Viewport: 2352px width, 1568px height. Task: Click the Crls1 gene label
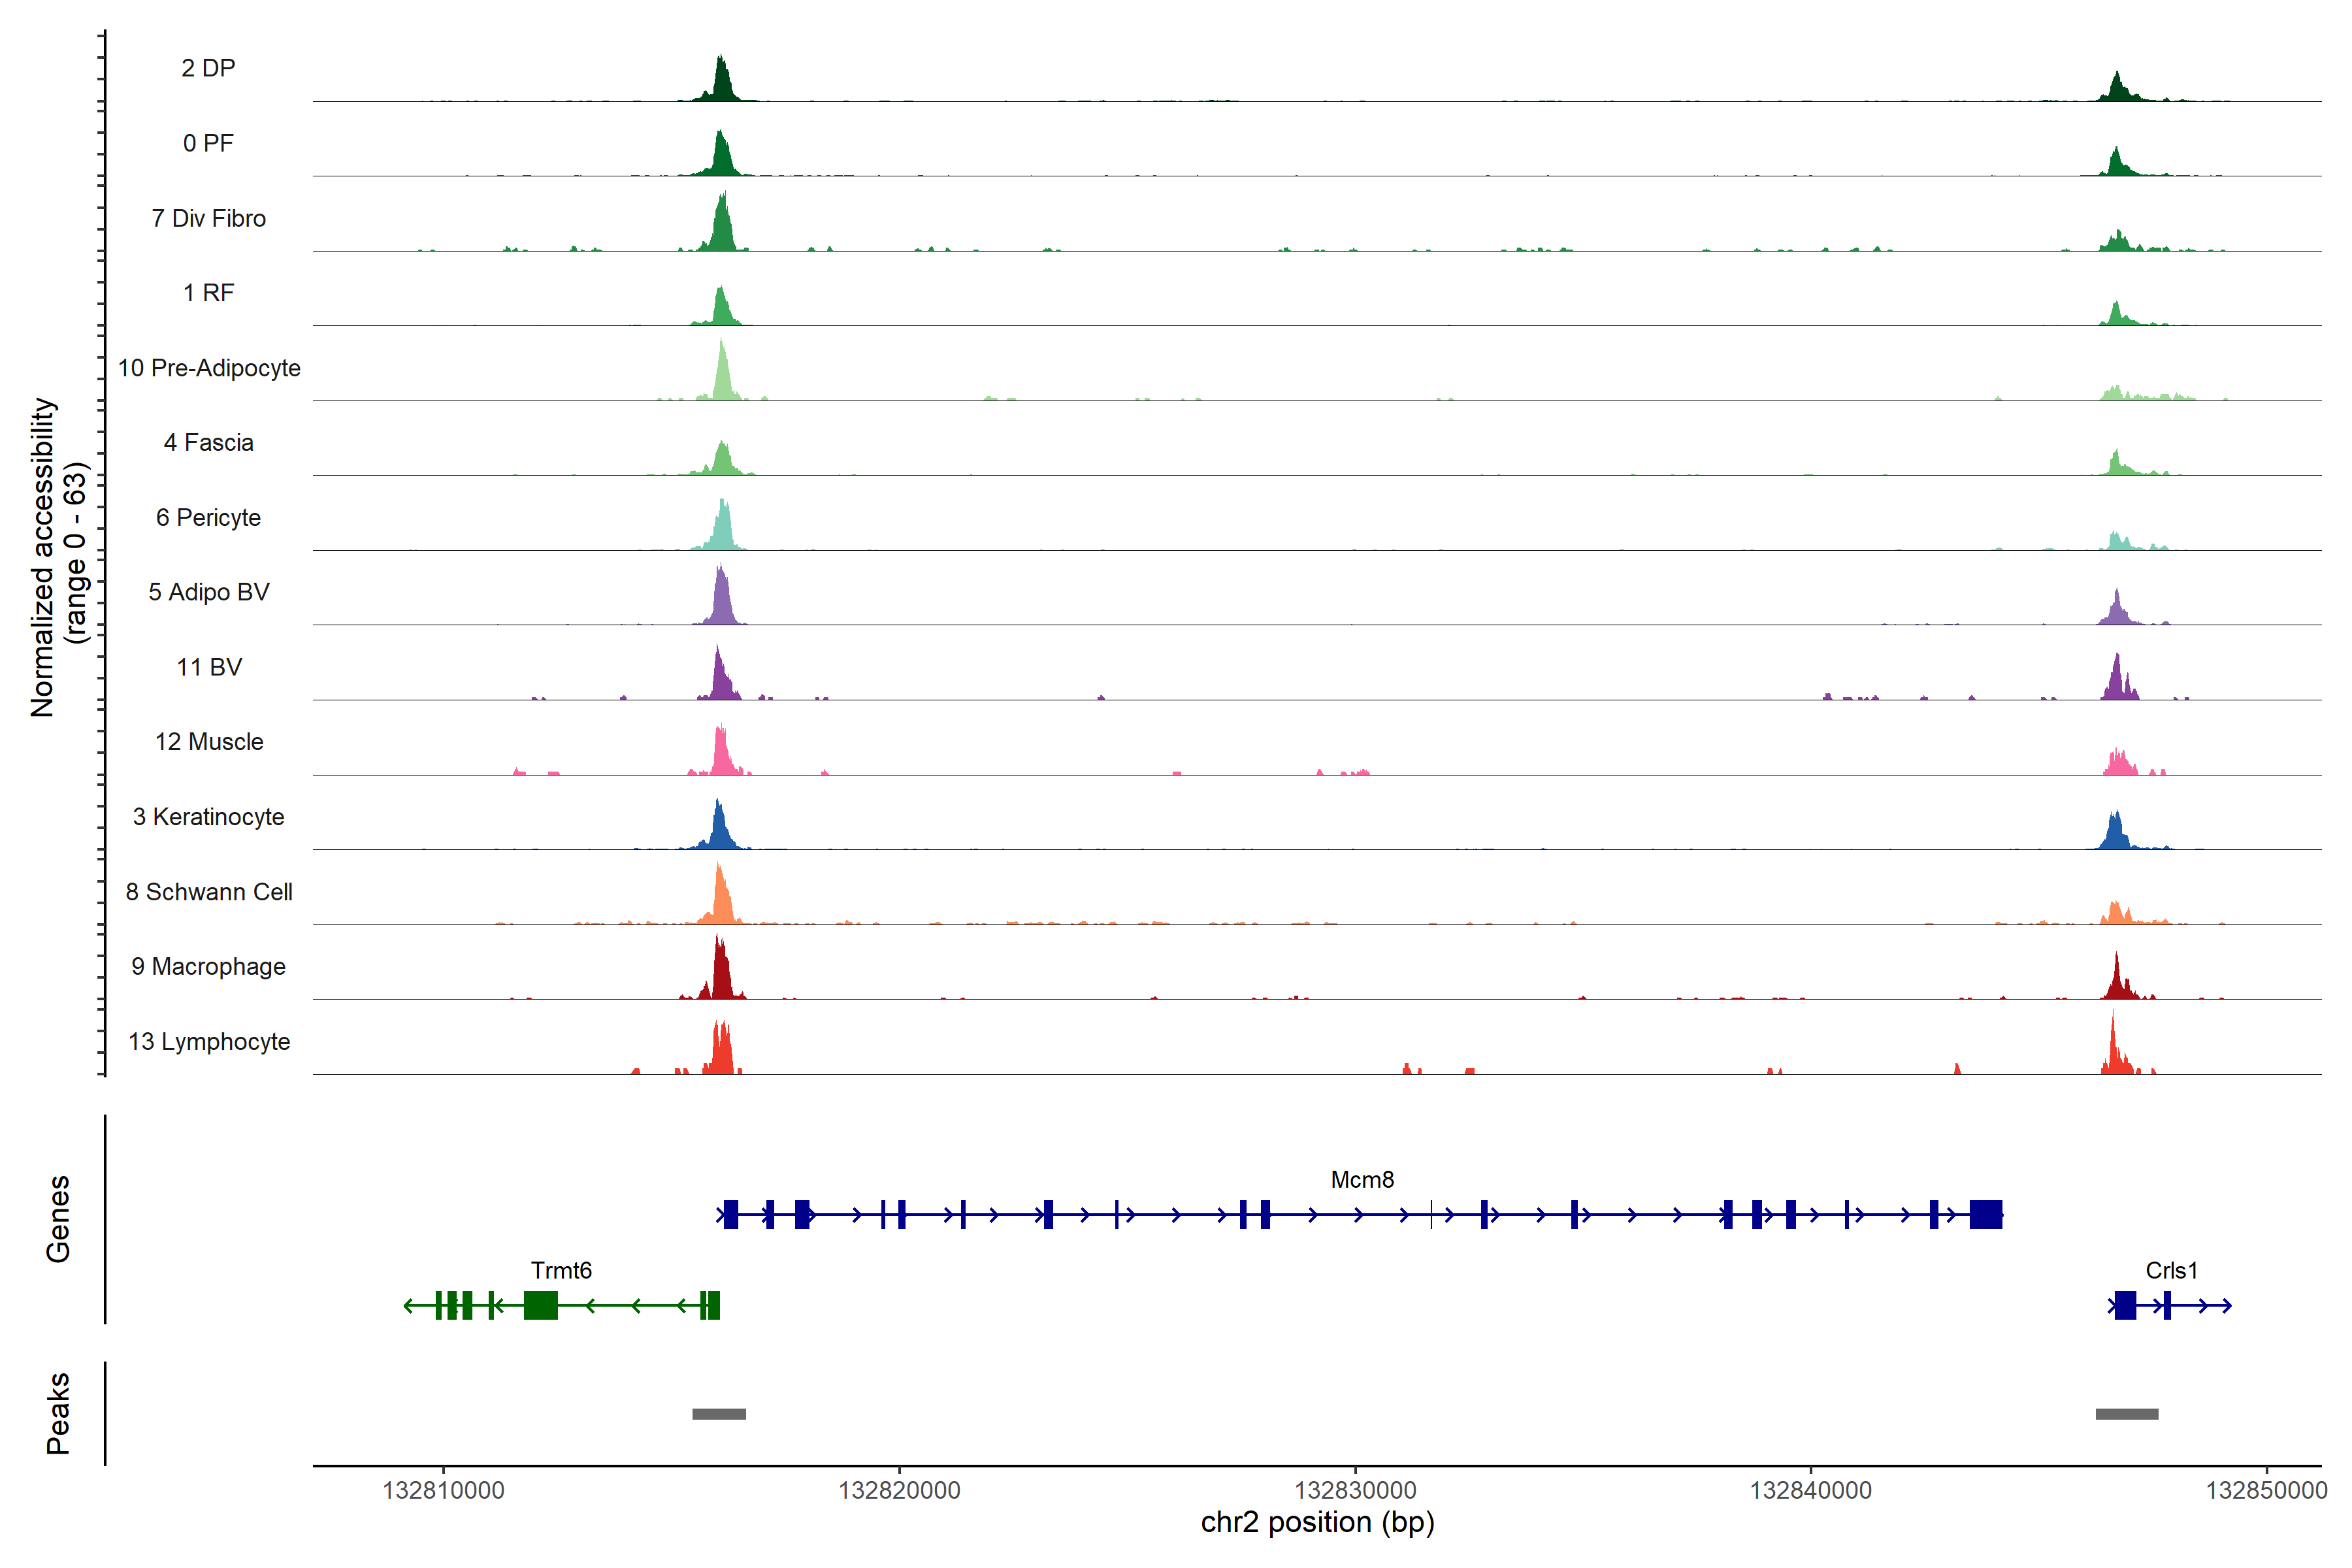(x=2171, y=1270)
